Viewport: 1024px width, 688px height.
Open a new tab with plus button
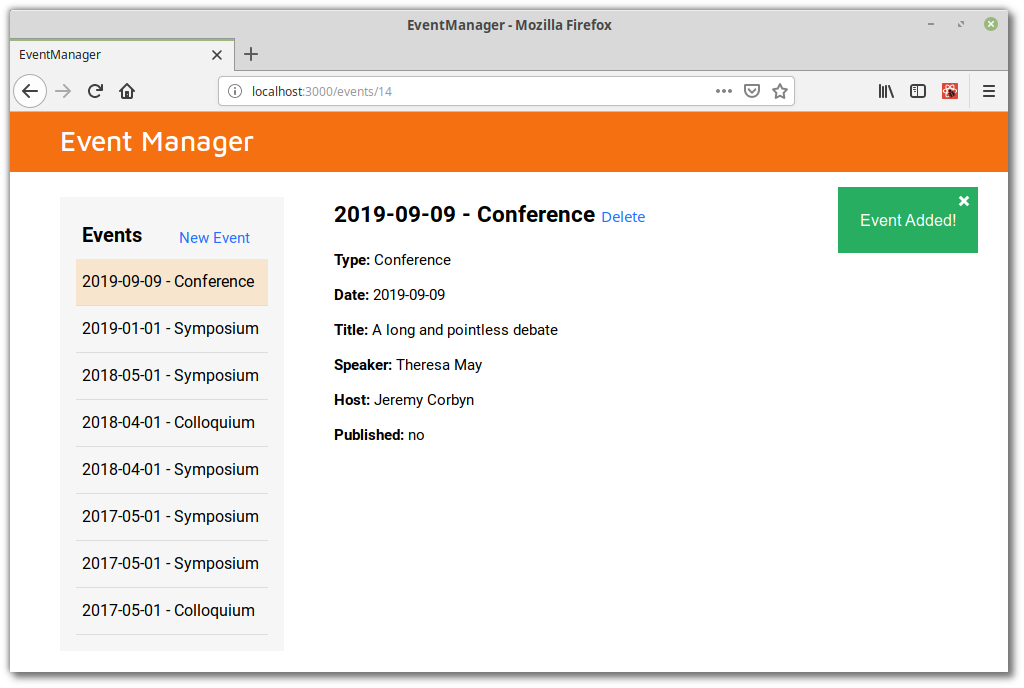(251, 54)
